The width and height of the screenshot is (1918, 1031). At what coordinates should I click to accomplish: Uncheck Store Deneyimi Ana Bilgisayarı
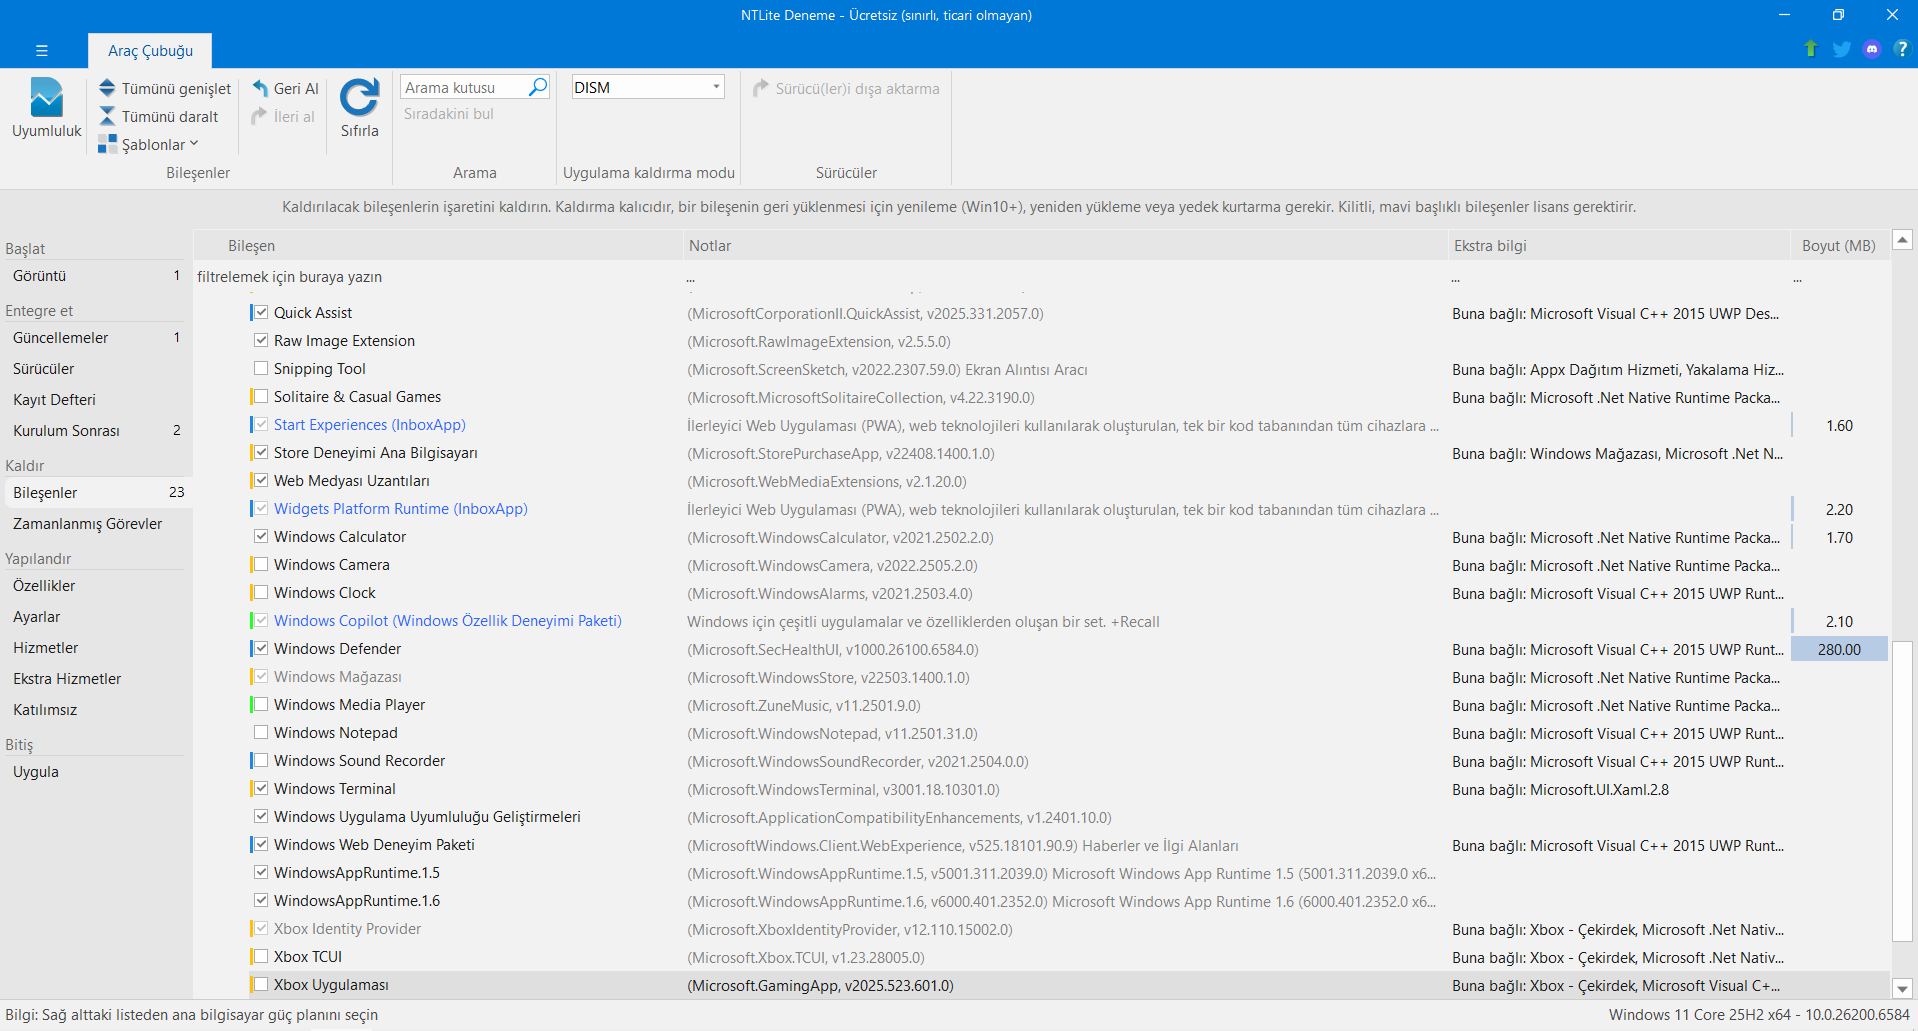pos(261,452)
